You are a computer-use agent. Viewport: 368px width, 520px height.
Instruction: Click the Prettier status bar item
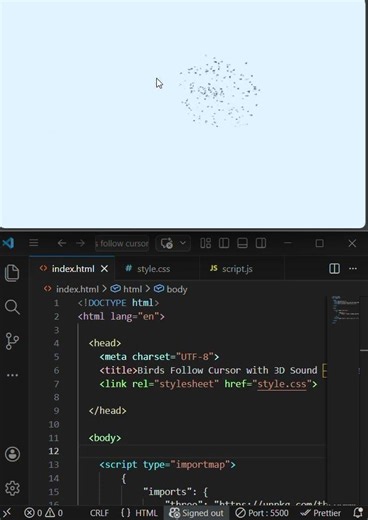320,513
